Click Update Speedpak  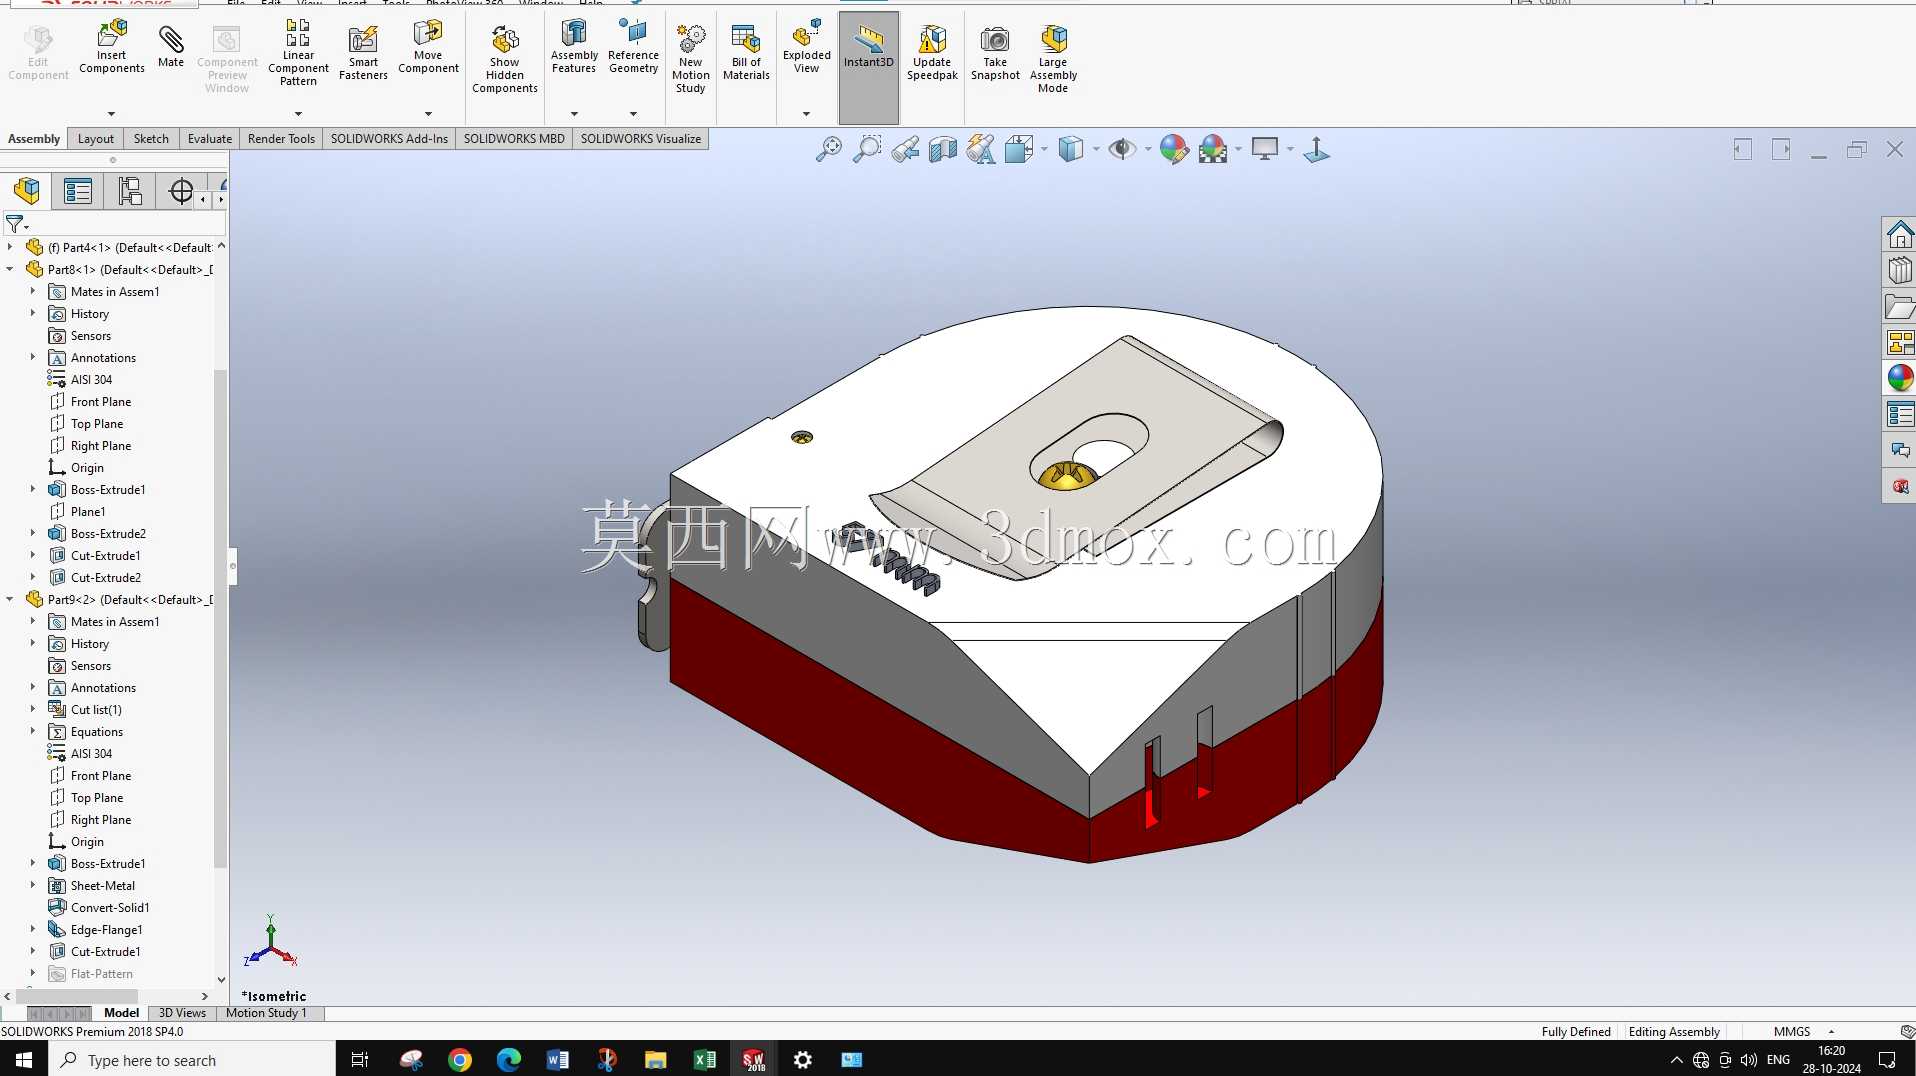[x=932, y=53]
